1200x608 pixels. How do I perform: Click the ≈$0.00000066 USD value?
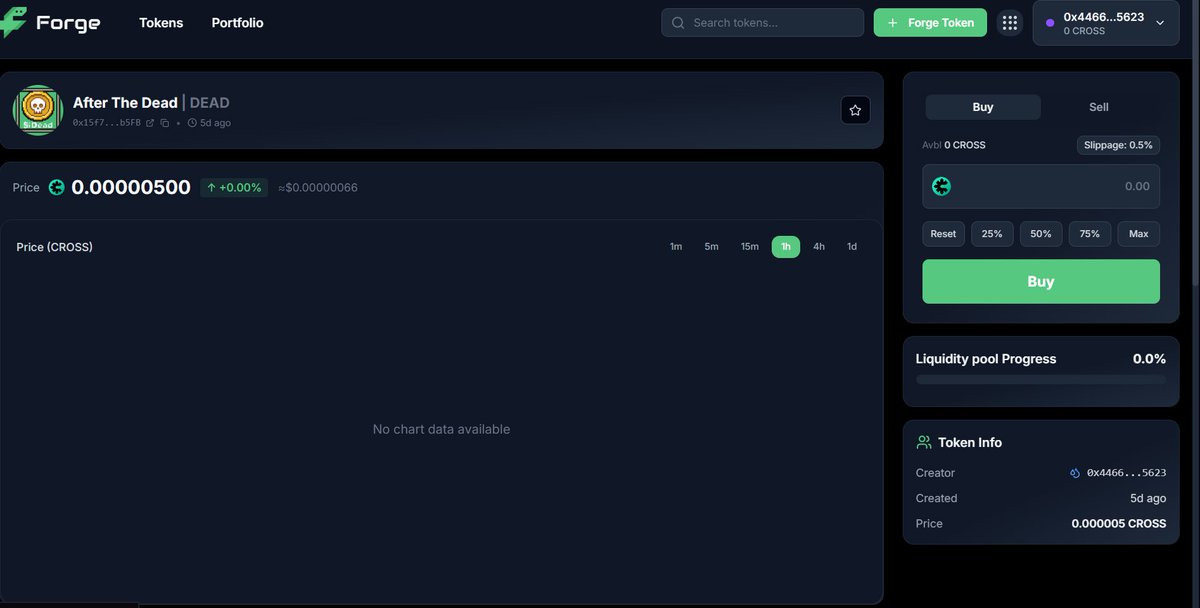click(317, 188)
